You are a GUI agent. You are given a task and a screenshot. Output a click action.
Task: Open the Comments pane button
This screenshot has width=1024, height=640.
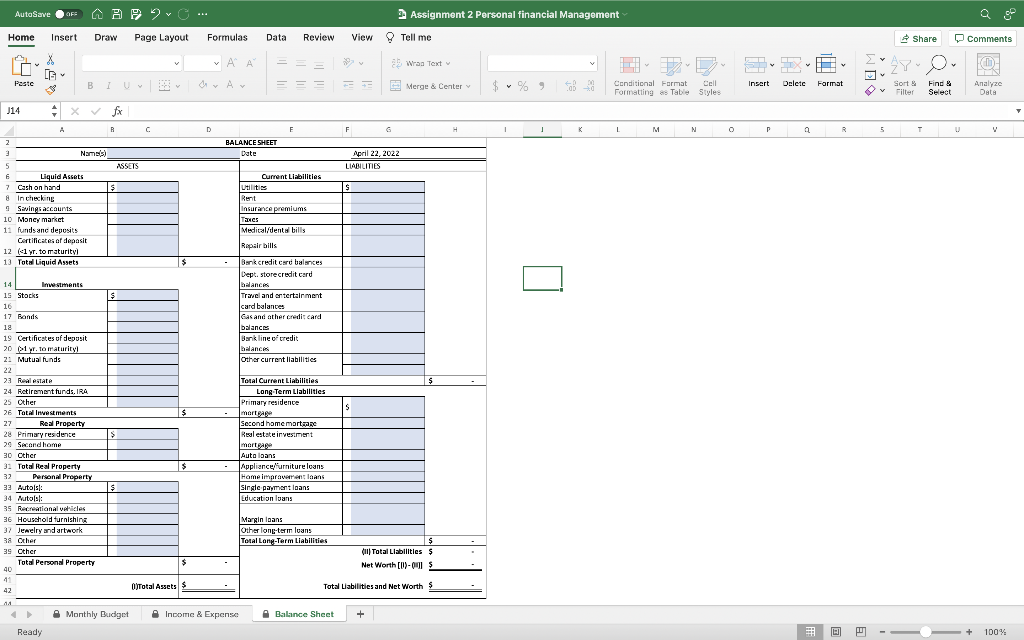pos(983,39)
